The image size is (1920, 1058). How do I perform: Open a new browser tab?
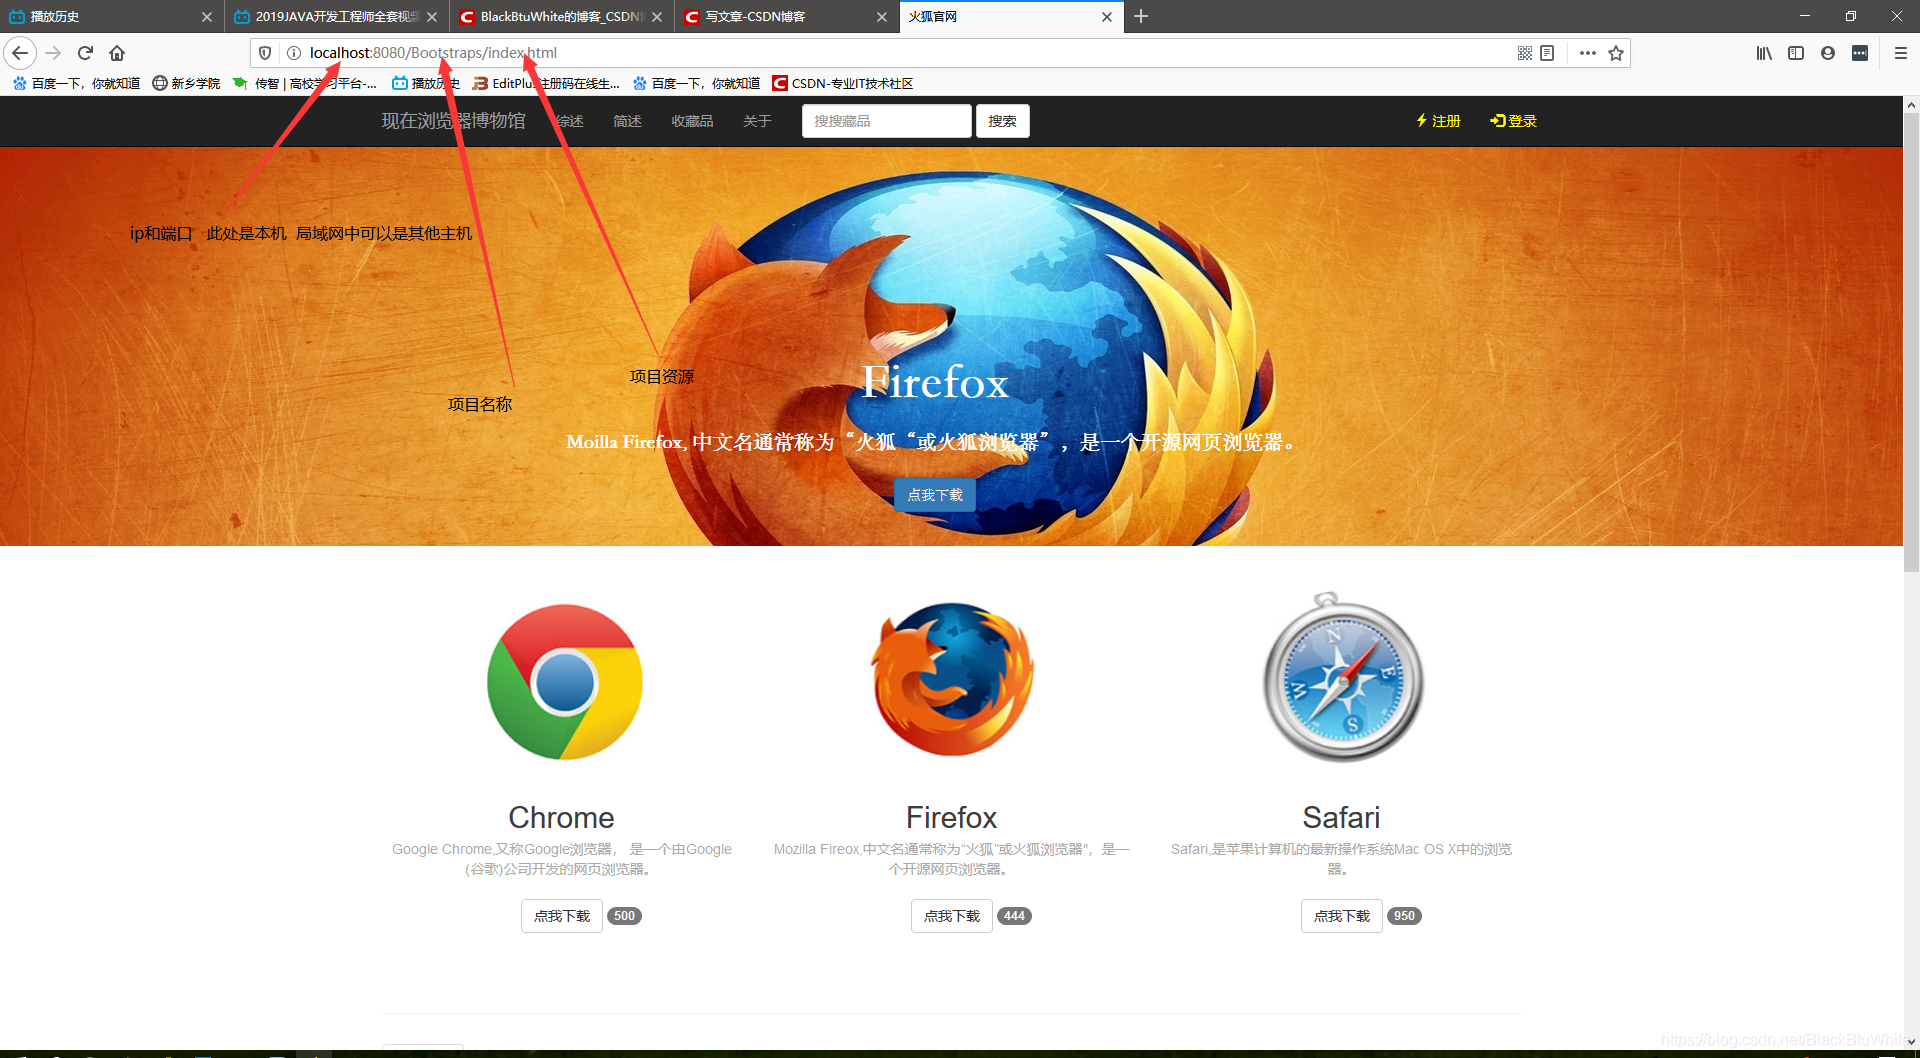(1141, 16)
